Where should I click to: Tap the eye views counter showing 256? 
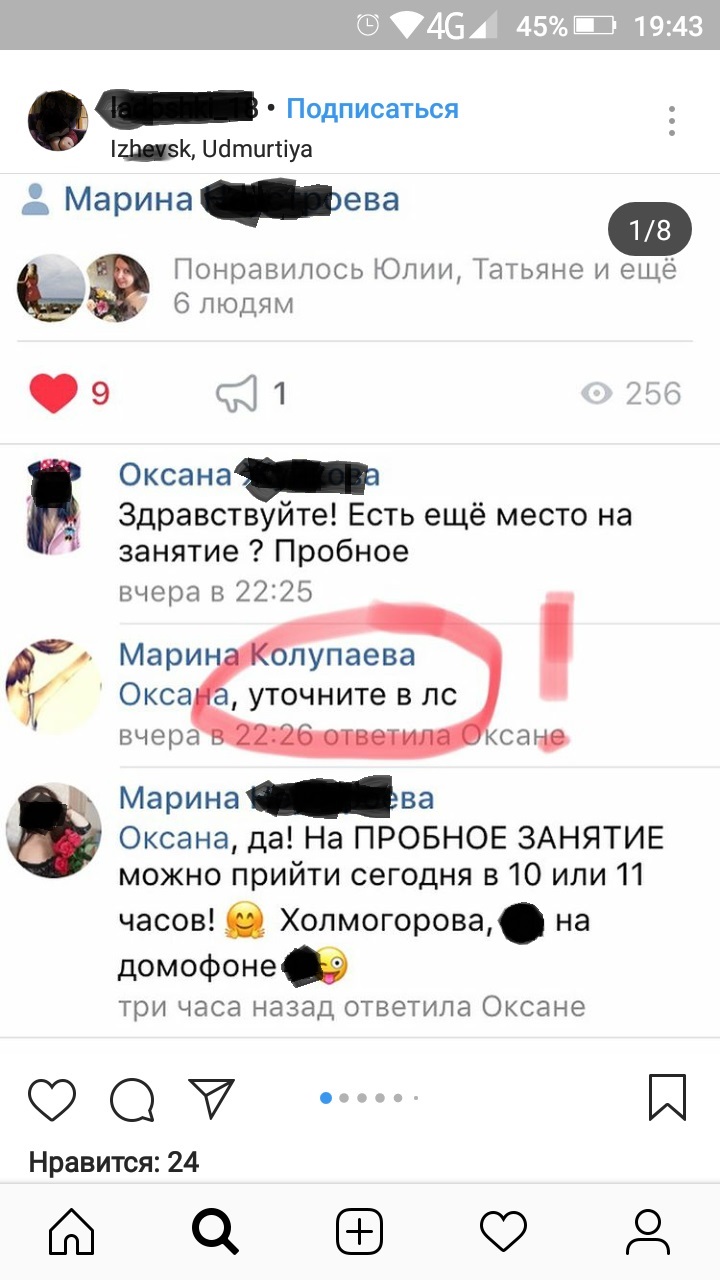tap(631, 393)
